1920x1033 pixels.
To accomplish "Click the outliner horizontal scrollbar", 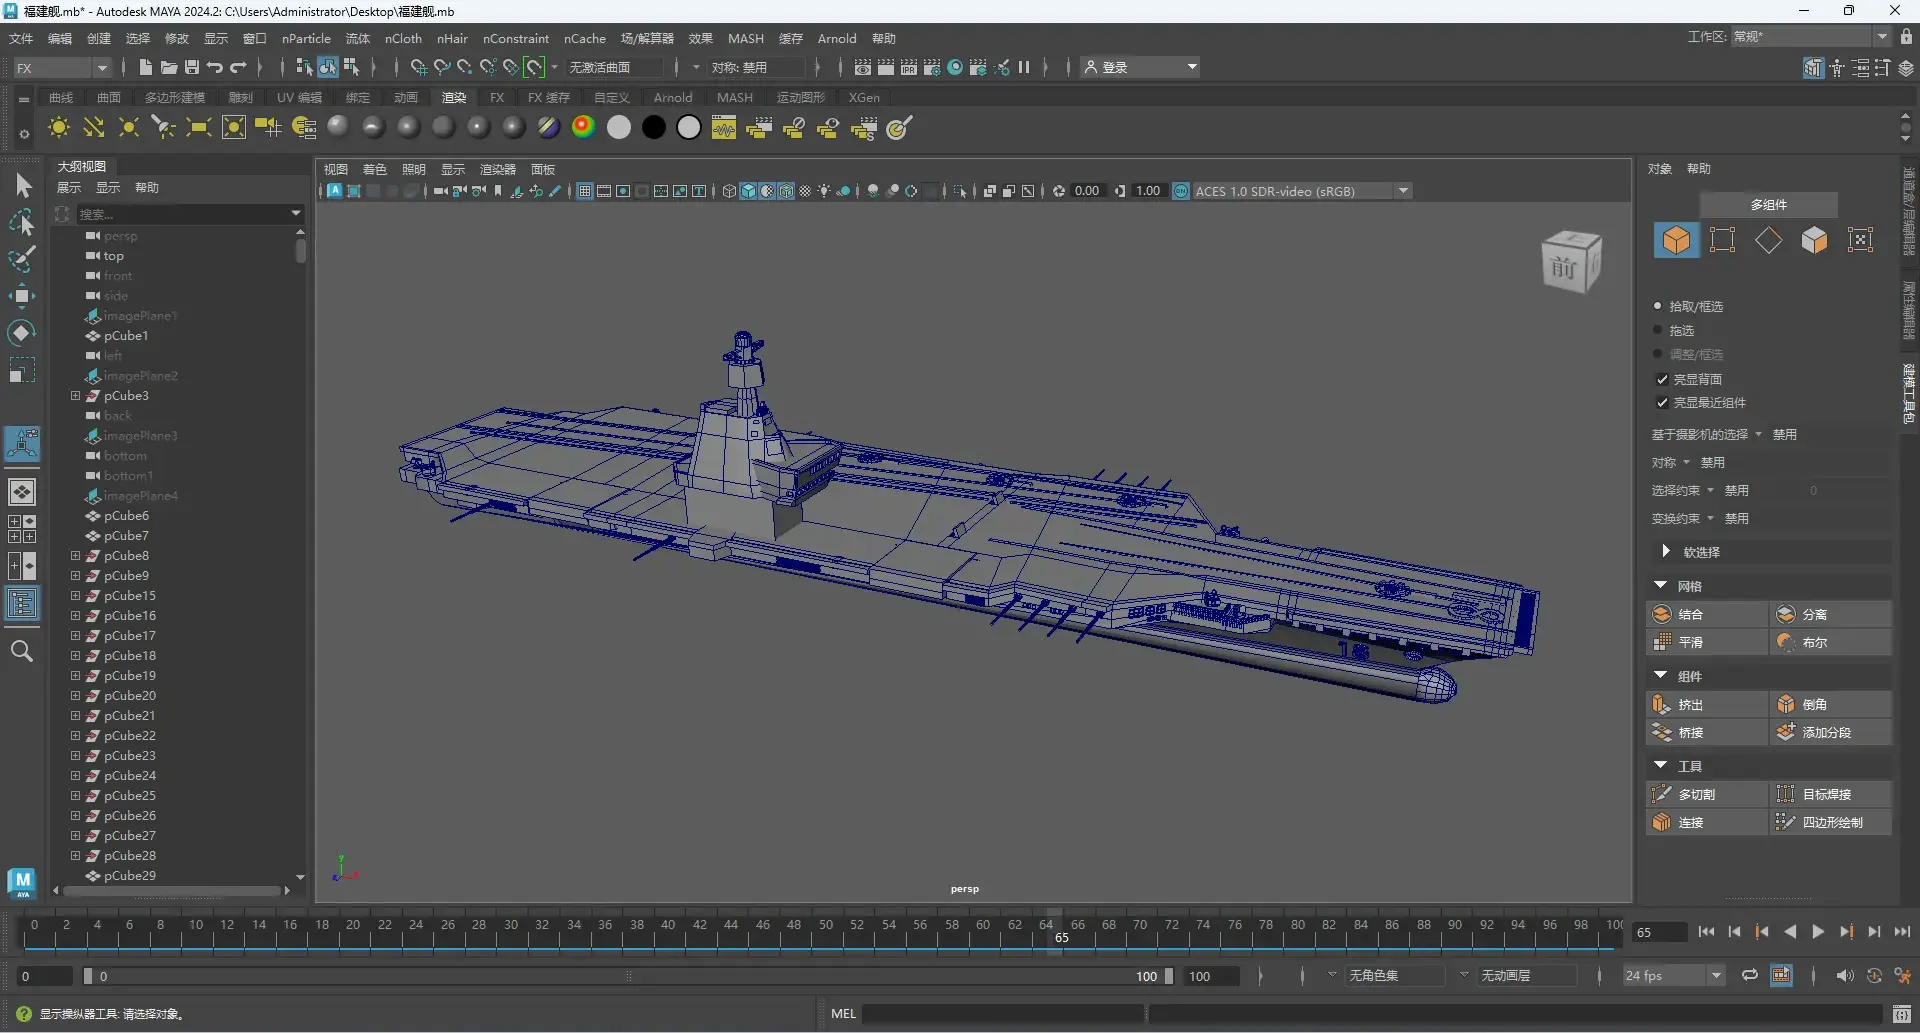I will pyautogui.click(x=171, y=890).
